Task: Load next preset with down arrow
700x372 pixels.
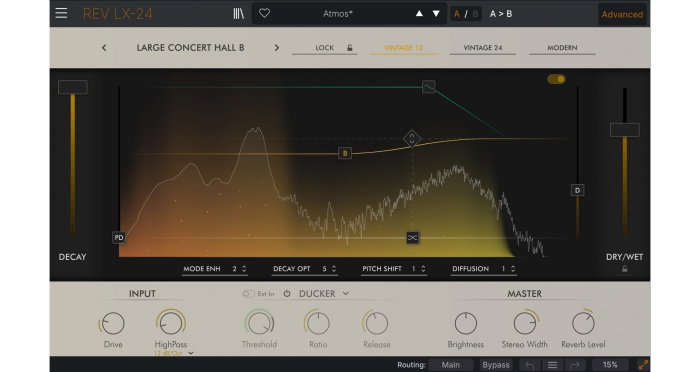Action: pos(436,14)
